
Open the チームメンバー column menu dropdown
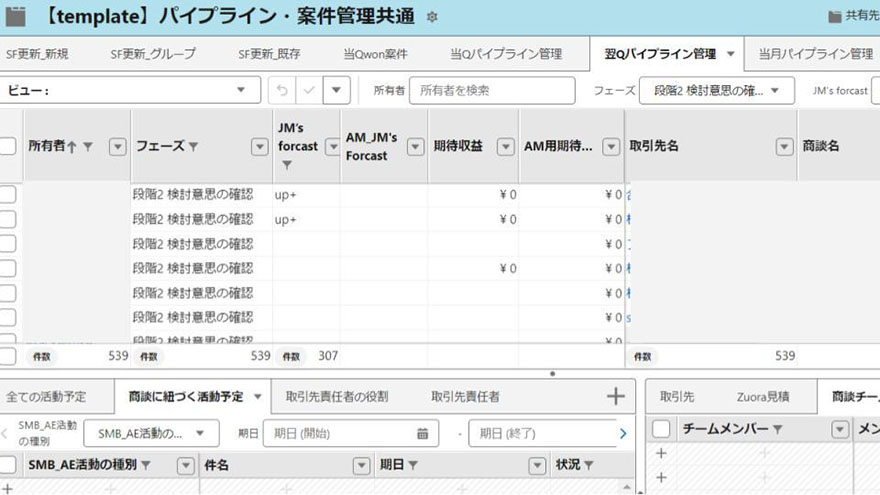[x=840, y=429]
